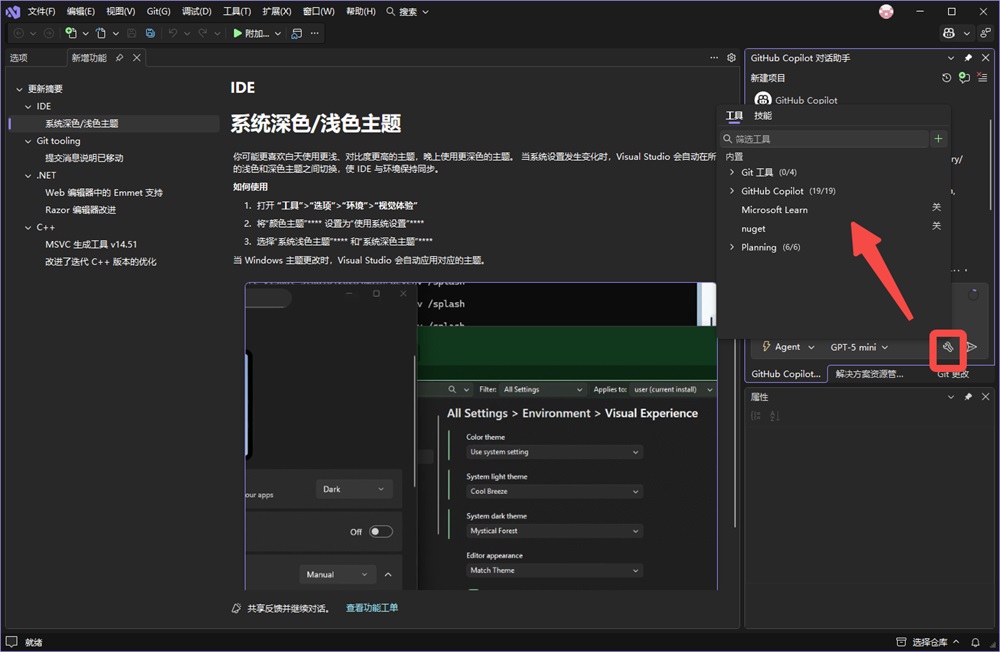This screenshot has width=1000, height=652.
Task: Toggle the Off switch in the screenshot
Action: [x=381, y=531]
